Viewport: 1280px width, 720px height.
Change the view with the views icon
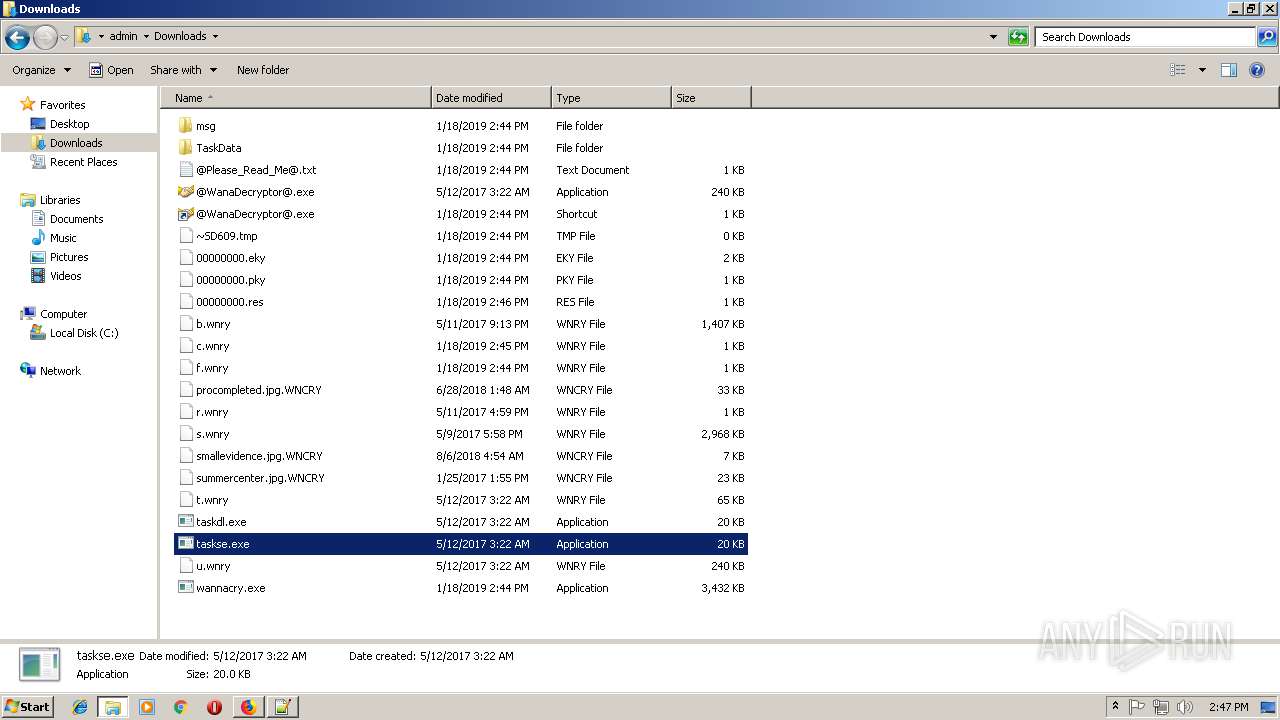click(x=1178, y=70)
